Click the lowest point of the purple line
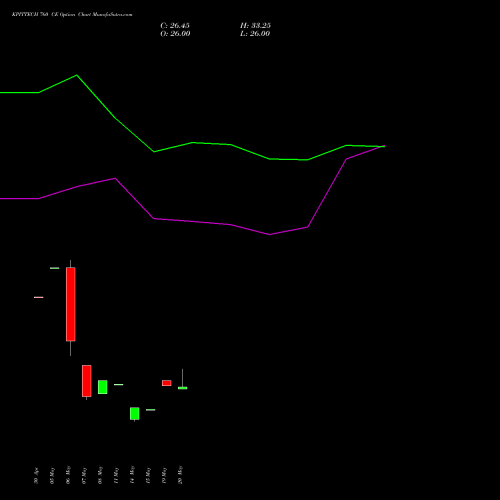This screenshot has width=500, height=500. (269, 235)
